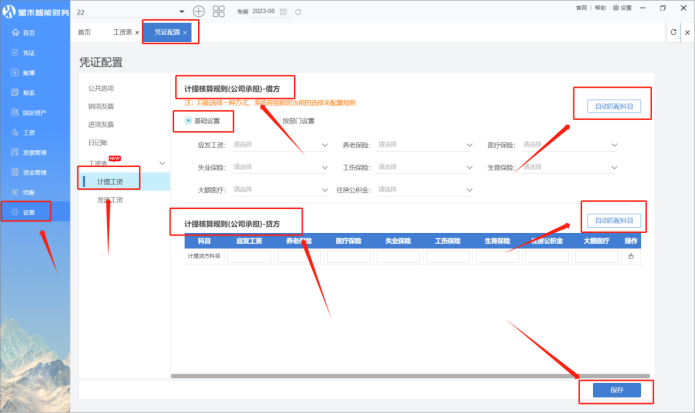Click the 保存 button
Screen dimensions: 695x413
click(615, 390)
